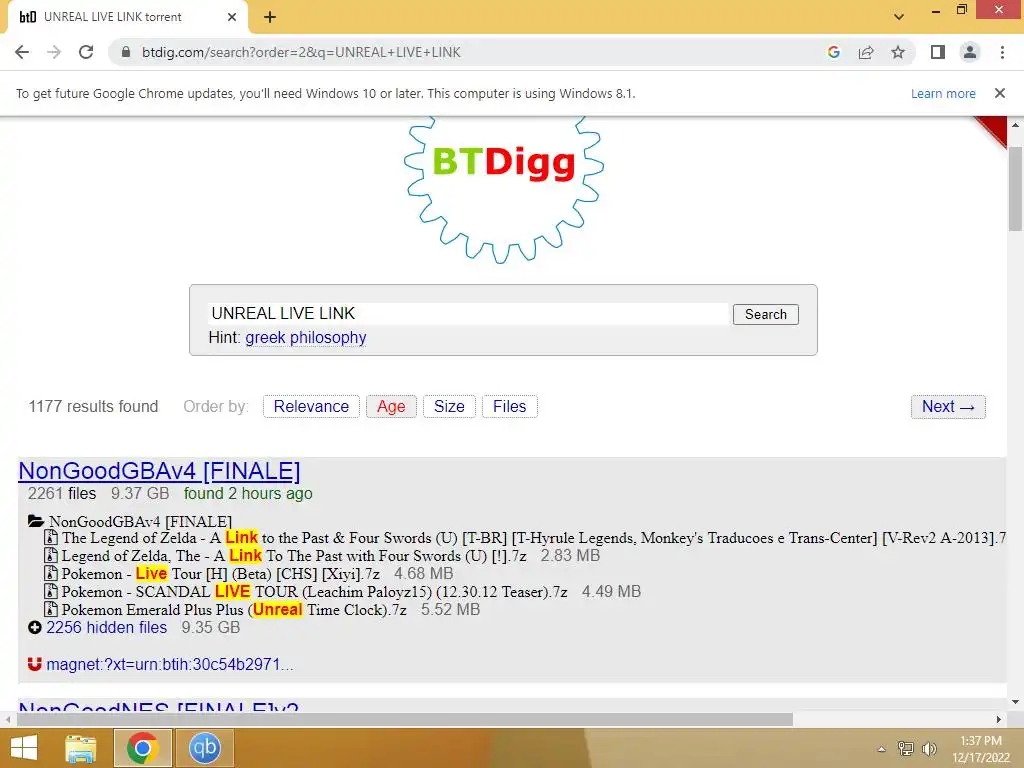1024x768 pixels.
Task: View site security lock info
Action: [126, 52]
